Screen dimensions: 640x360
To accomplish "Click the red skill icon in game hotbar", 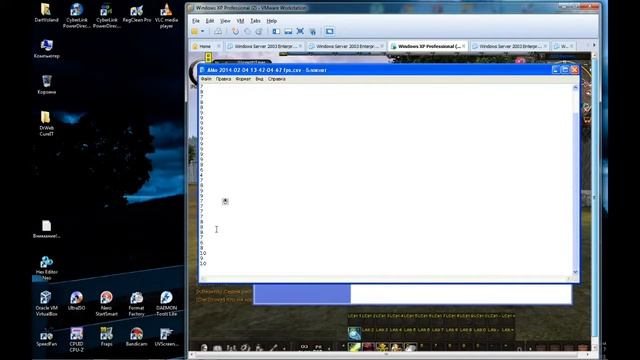I will coord(368,348).
